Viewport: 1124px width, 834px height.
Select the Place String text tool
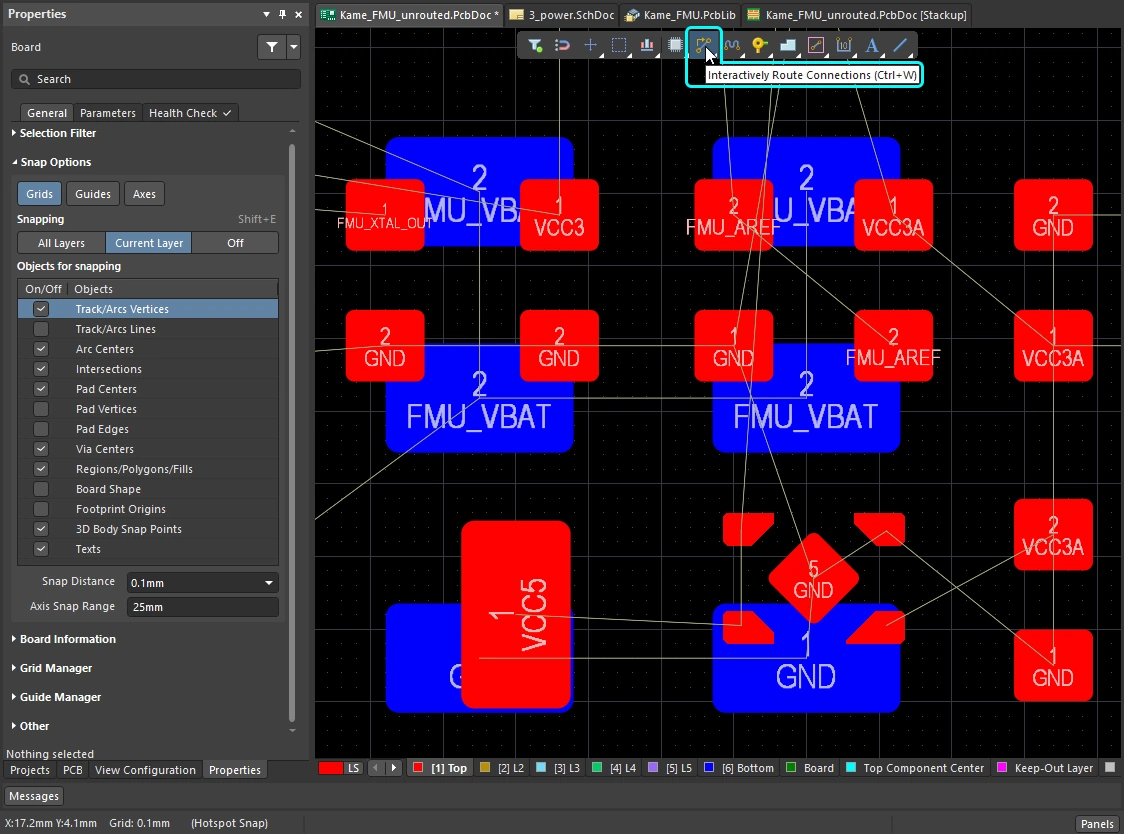(872, 45)
